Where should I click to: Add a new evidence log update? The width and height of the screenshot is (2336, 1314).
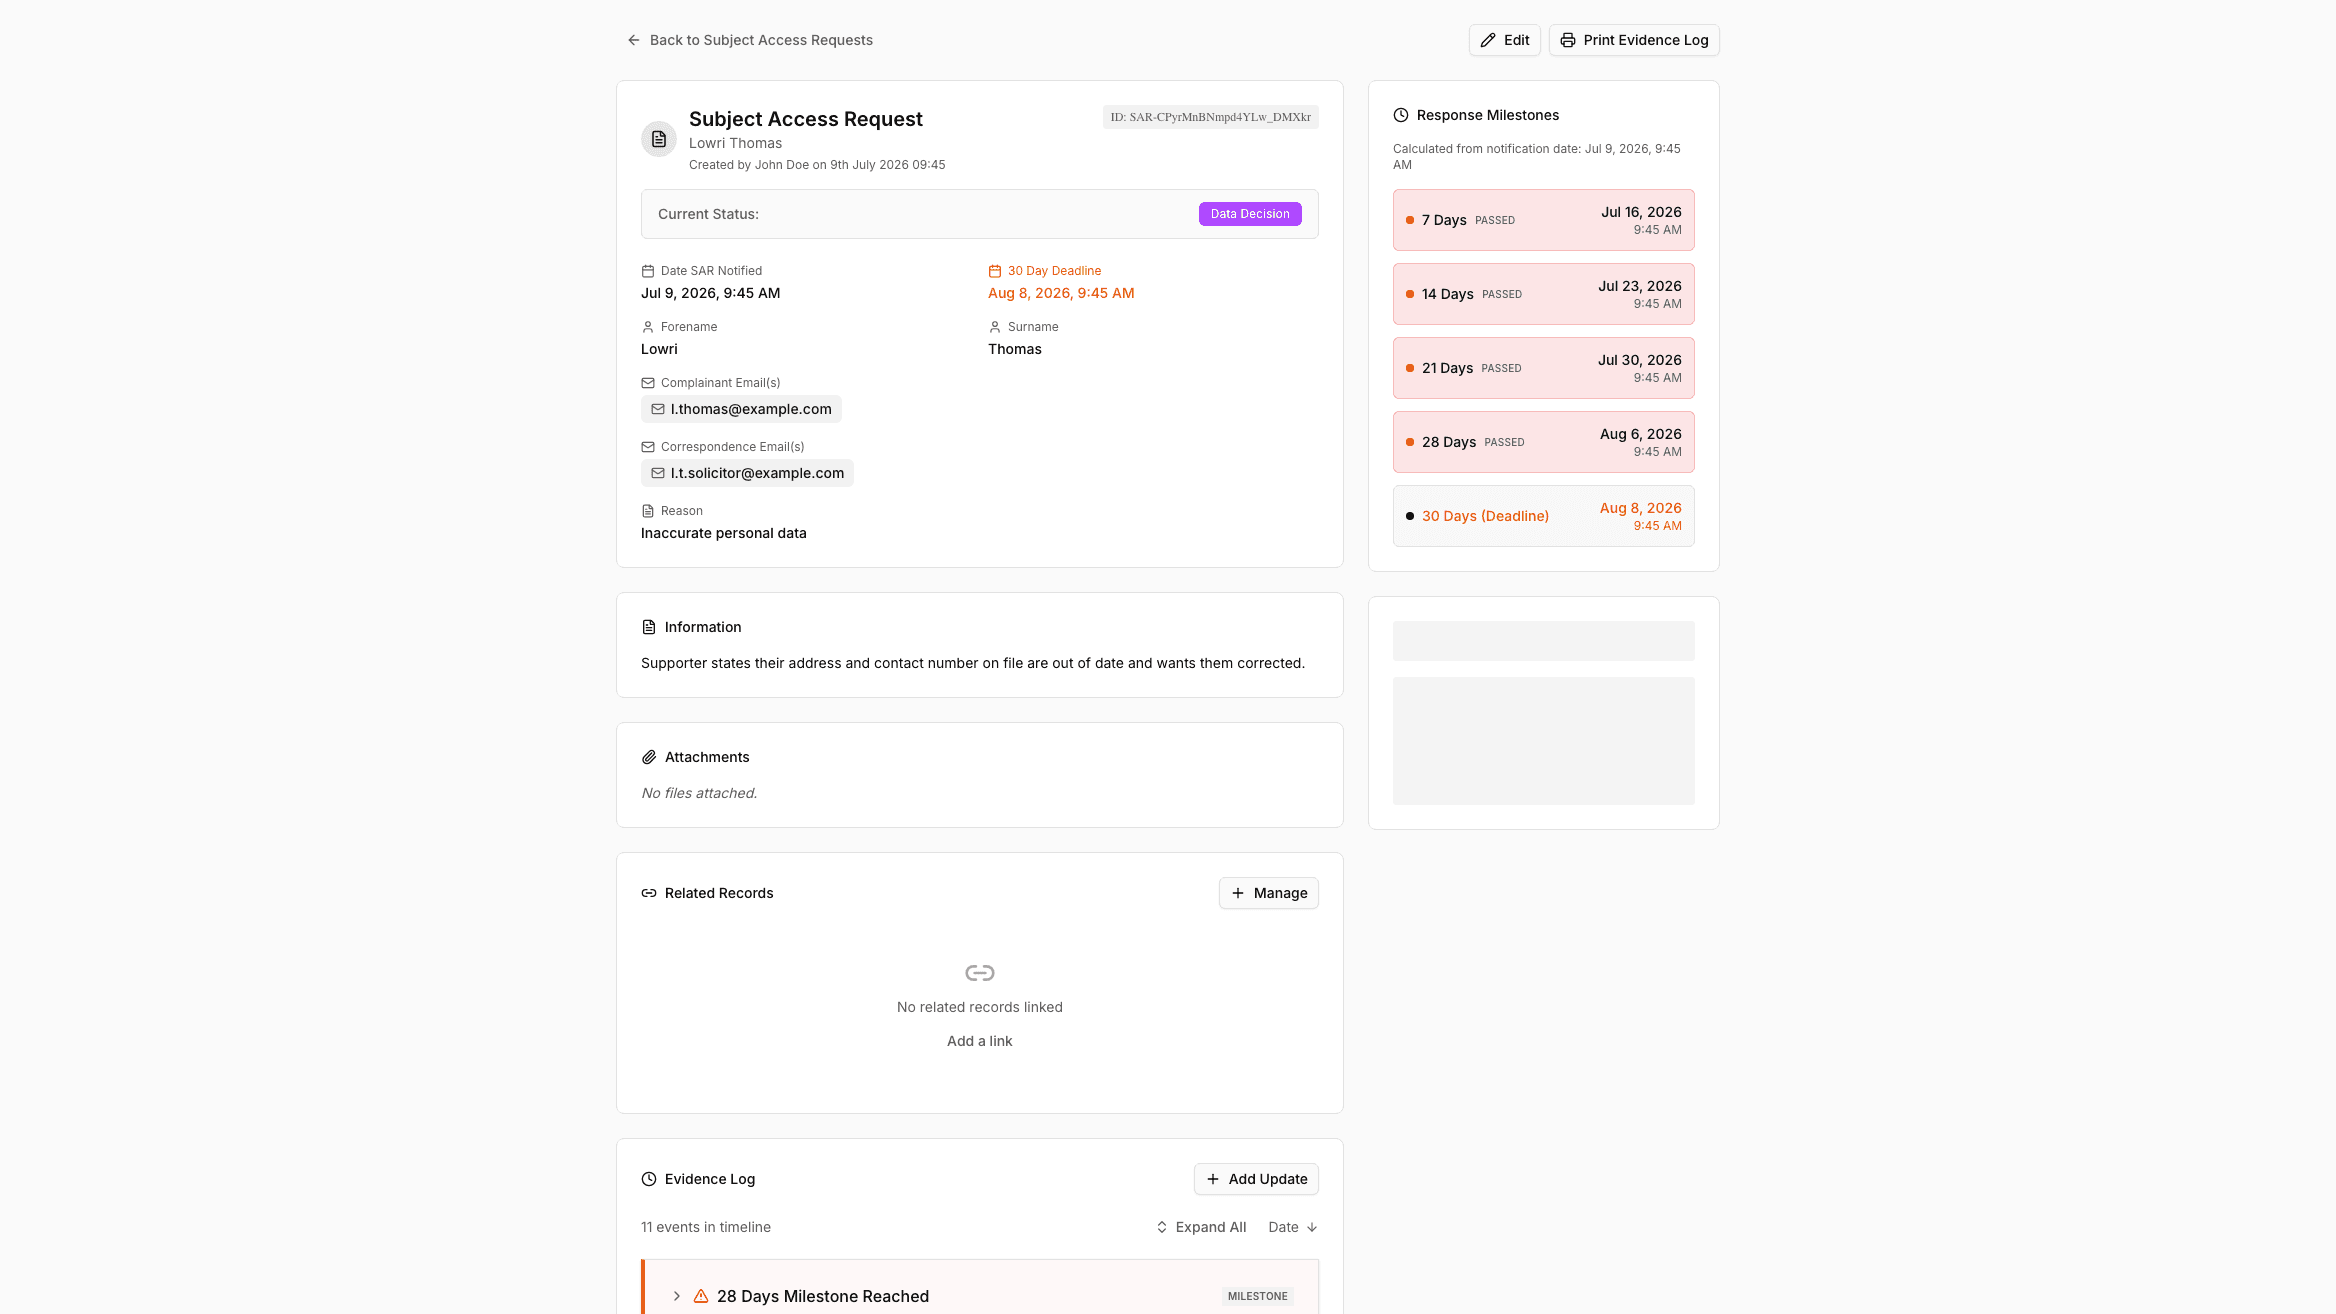(x=1256, y=1179)
